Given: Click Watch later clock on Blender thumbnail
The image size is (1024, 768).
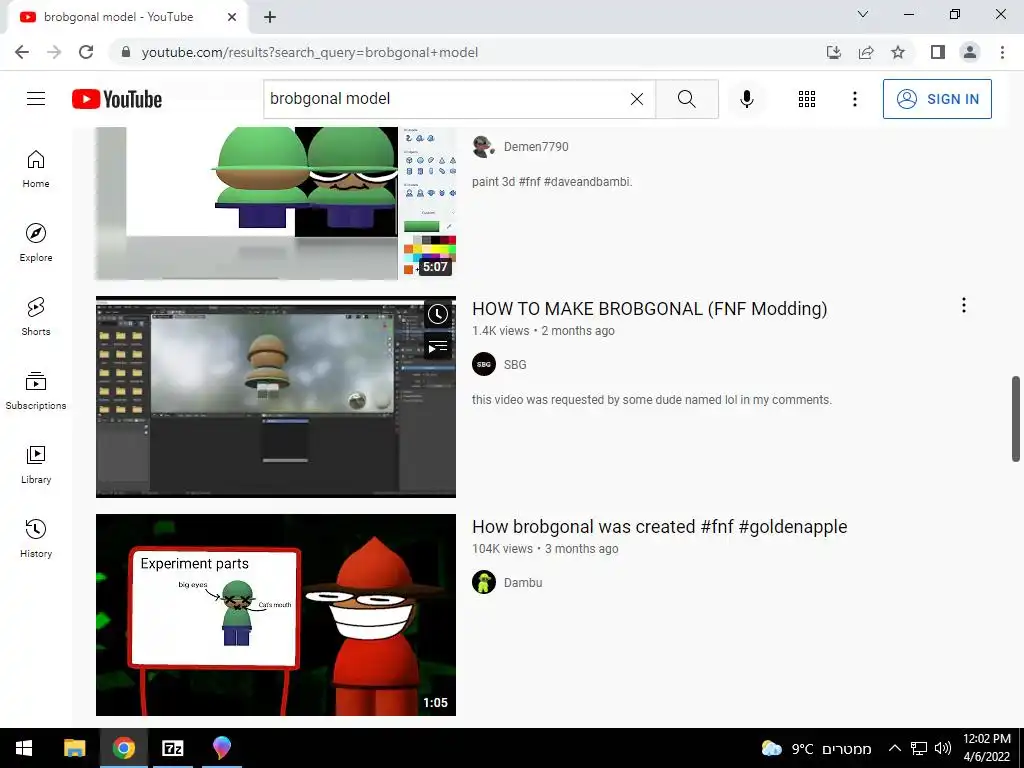Looking at the screenshot, I should click(438, 315).
